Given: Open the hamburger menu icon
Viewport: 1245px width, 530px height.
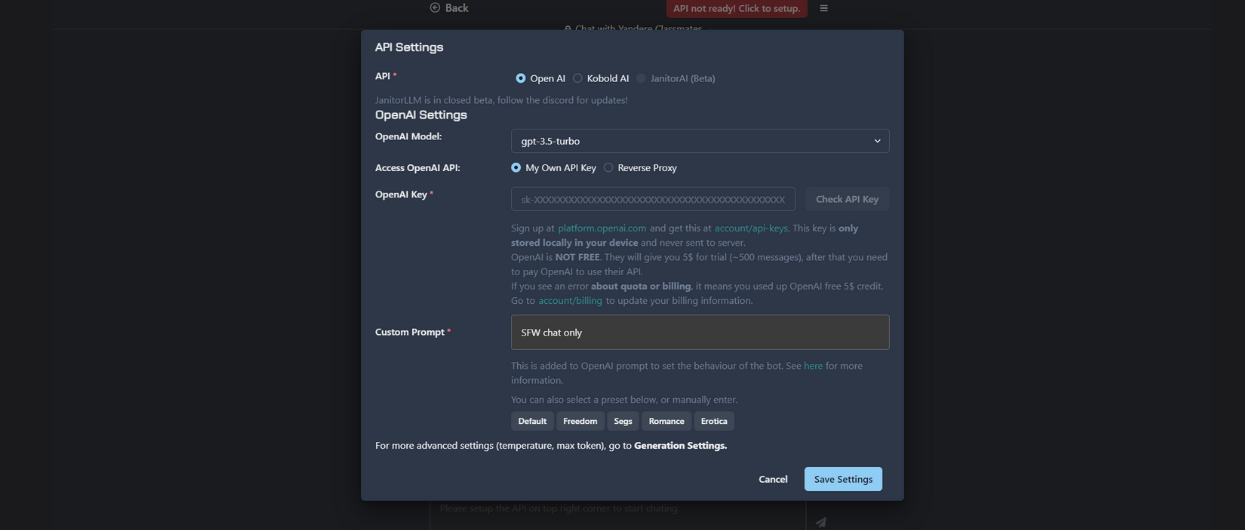Looking at the screenshot, I should (824, 8).
